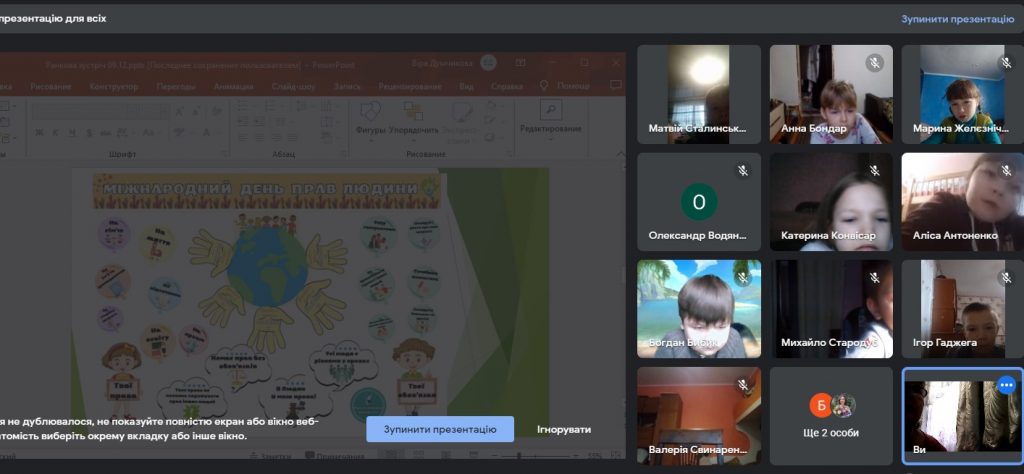Toggle italic К formatting in PowerPoint

tap(56, 133)
